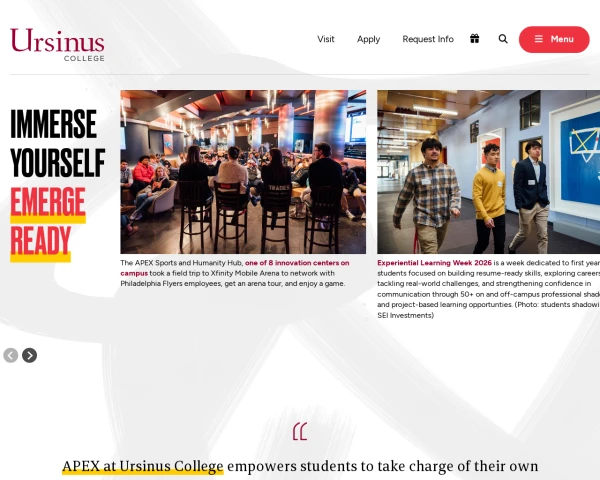Click the 'Immerse Yourself' headline text
600x480 pixels.
[x=57, y=143]
